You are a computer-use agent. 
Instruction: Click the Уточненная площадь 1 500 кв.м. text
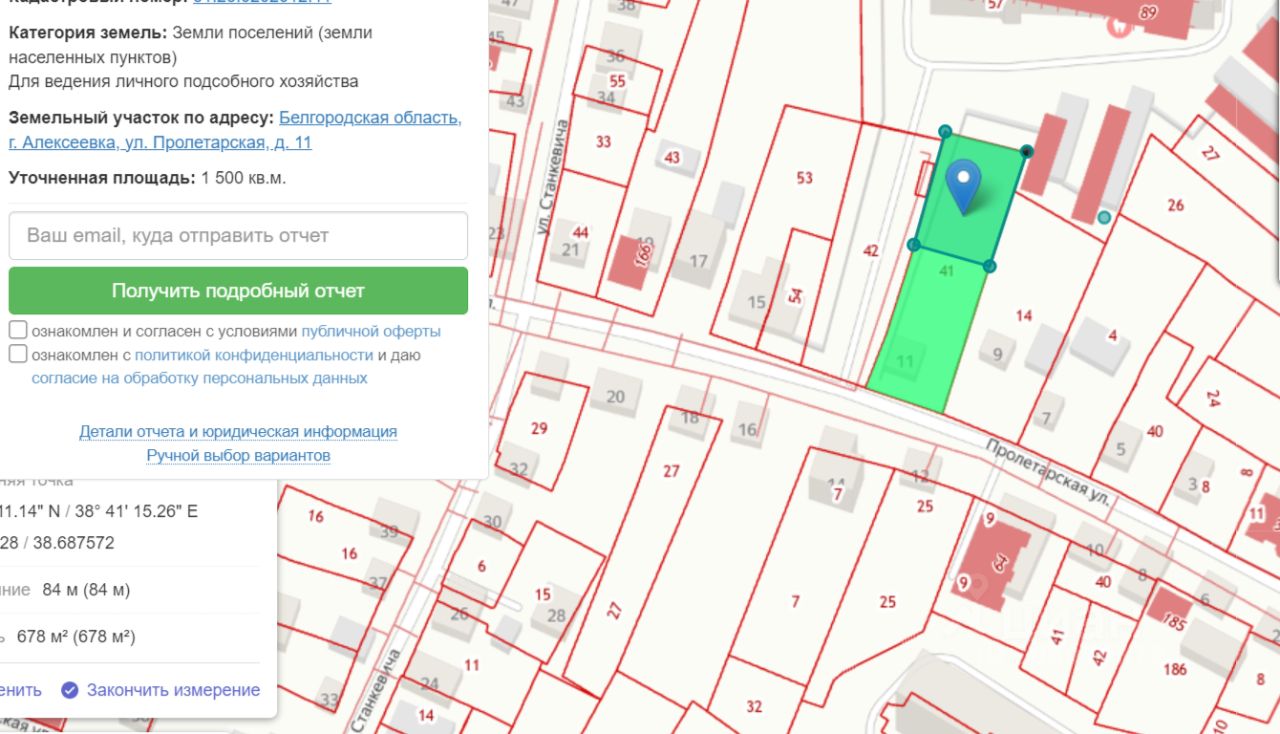pos(147,178)
